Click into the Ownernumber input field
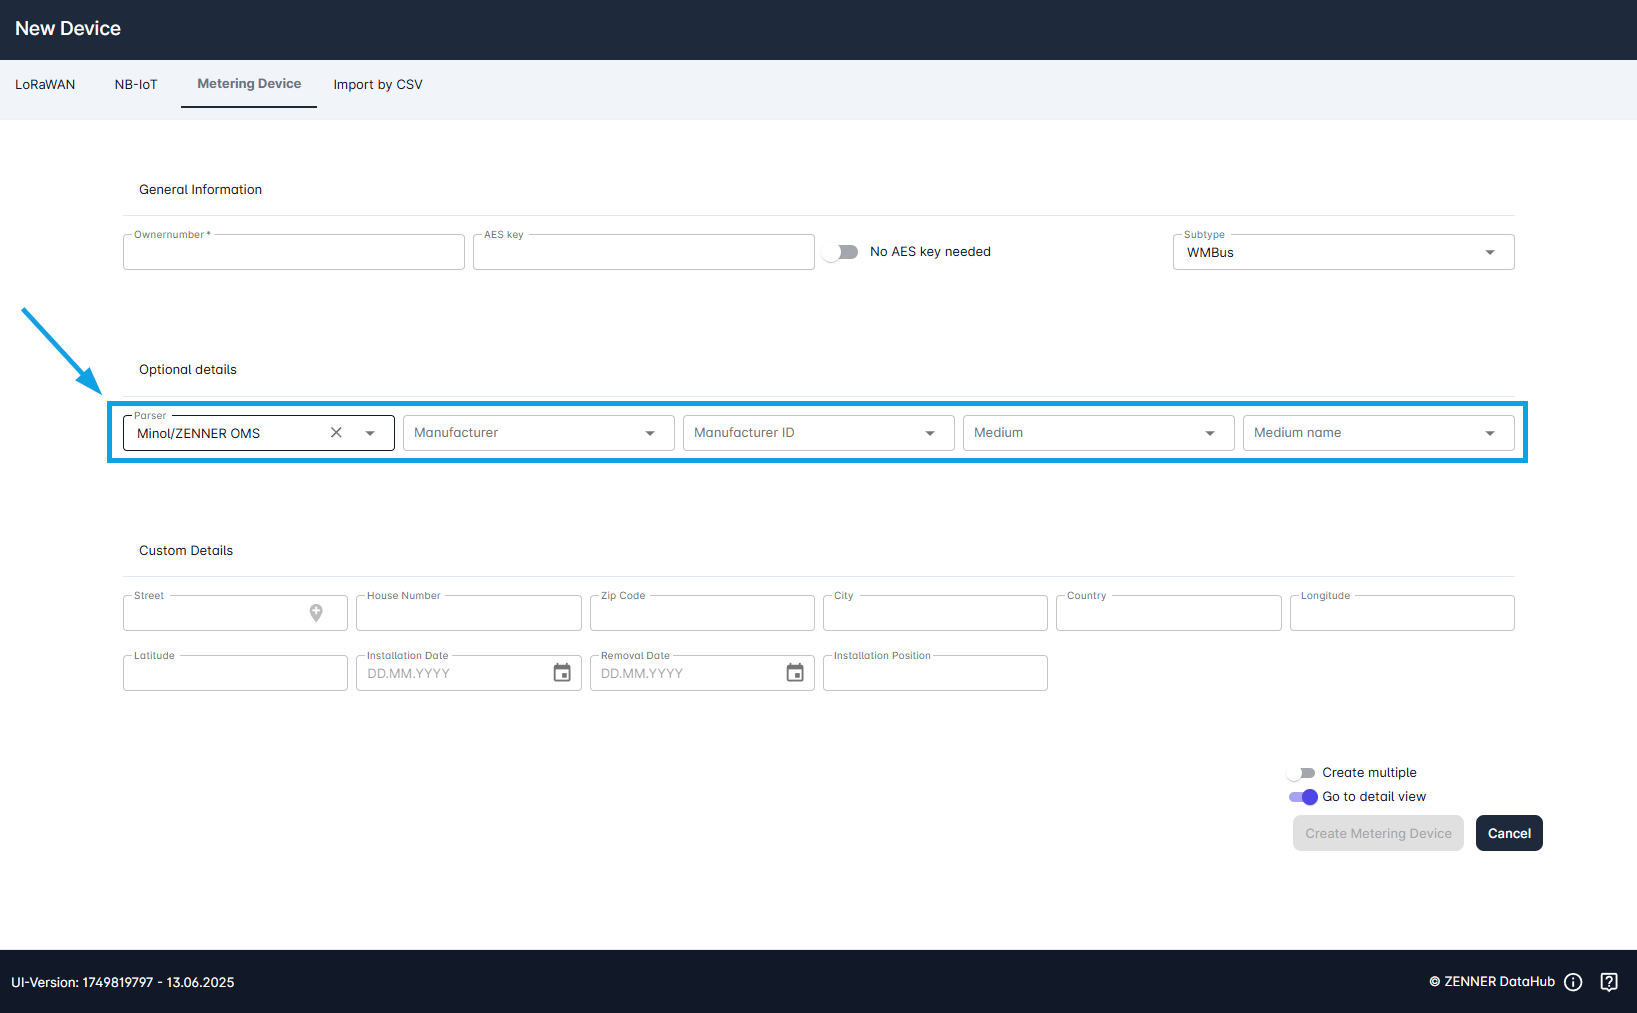Image resolution: width=1637 pixels, height=1013 pixels. 293,252
